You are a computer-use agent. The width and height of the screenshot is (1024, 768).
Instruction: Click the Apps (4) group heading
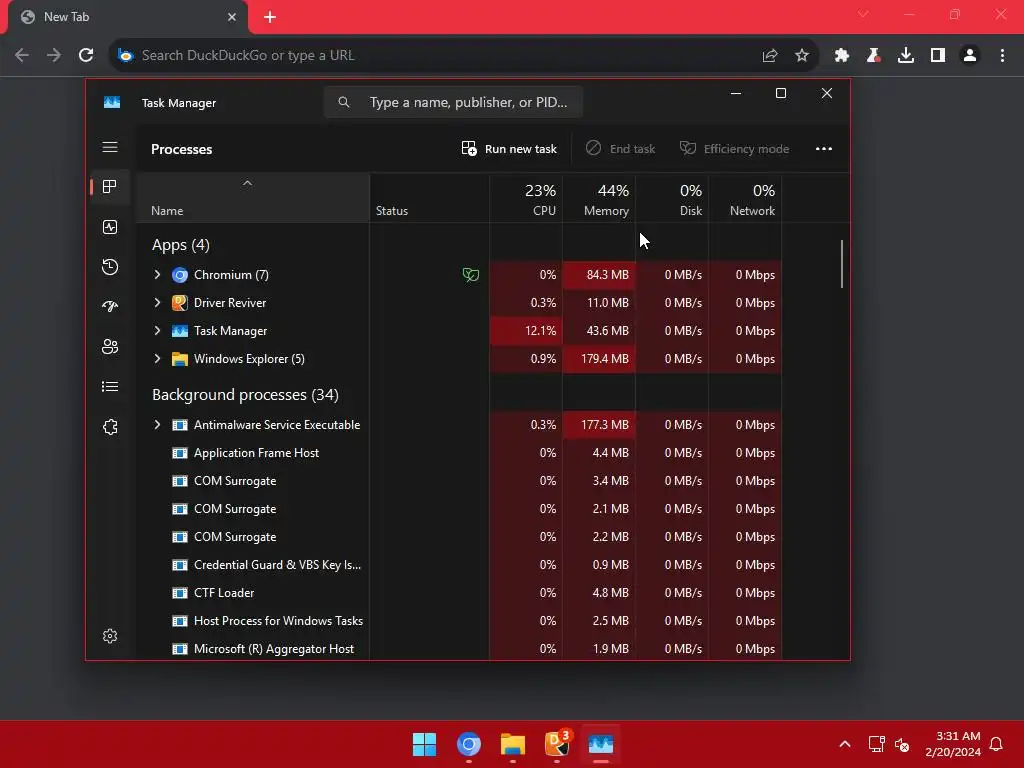(x=181, y=245)
